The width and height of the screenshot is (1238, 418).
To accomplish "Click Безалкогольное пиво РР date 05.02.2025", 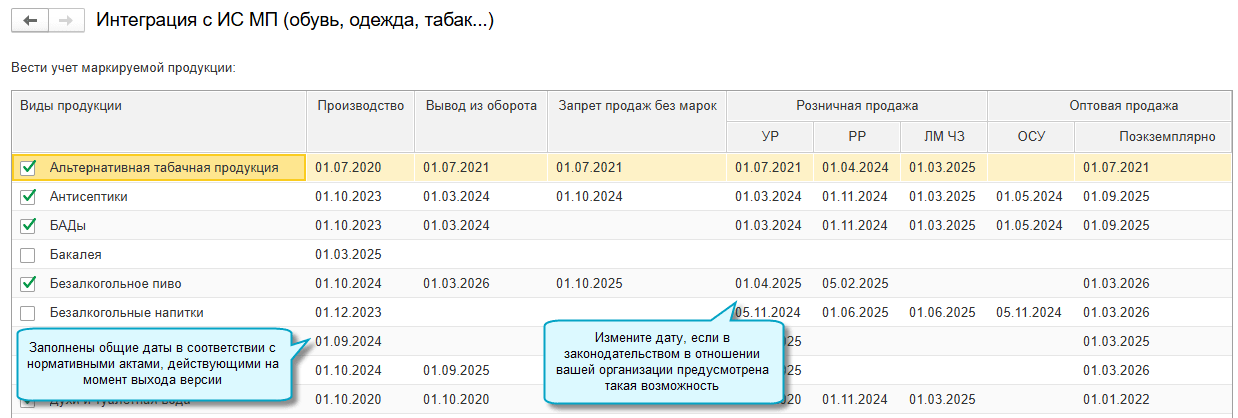I will (855, 284).
